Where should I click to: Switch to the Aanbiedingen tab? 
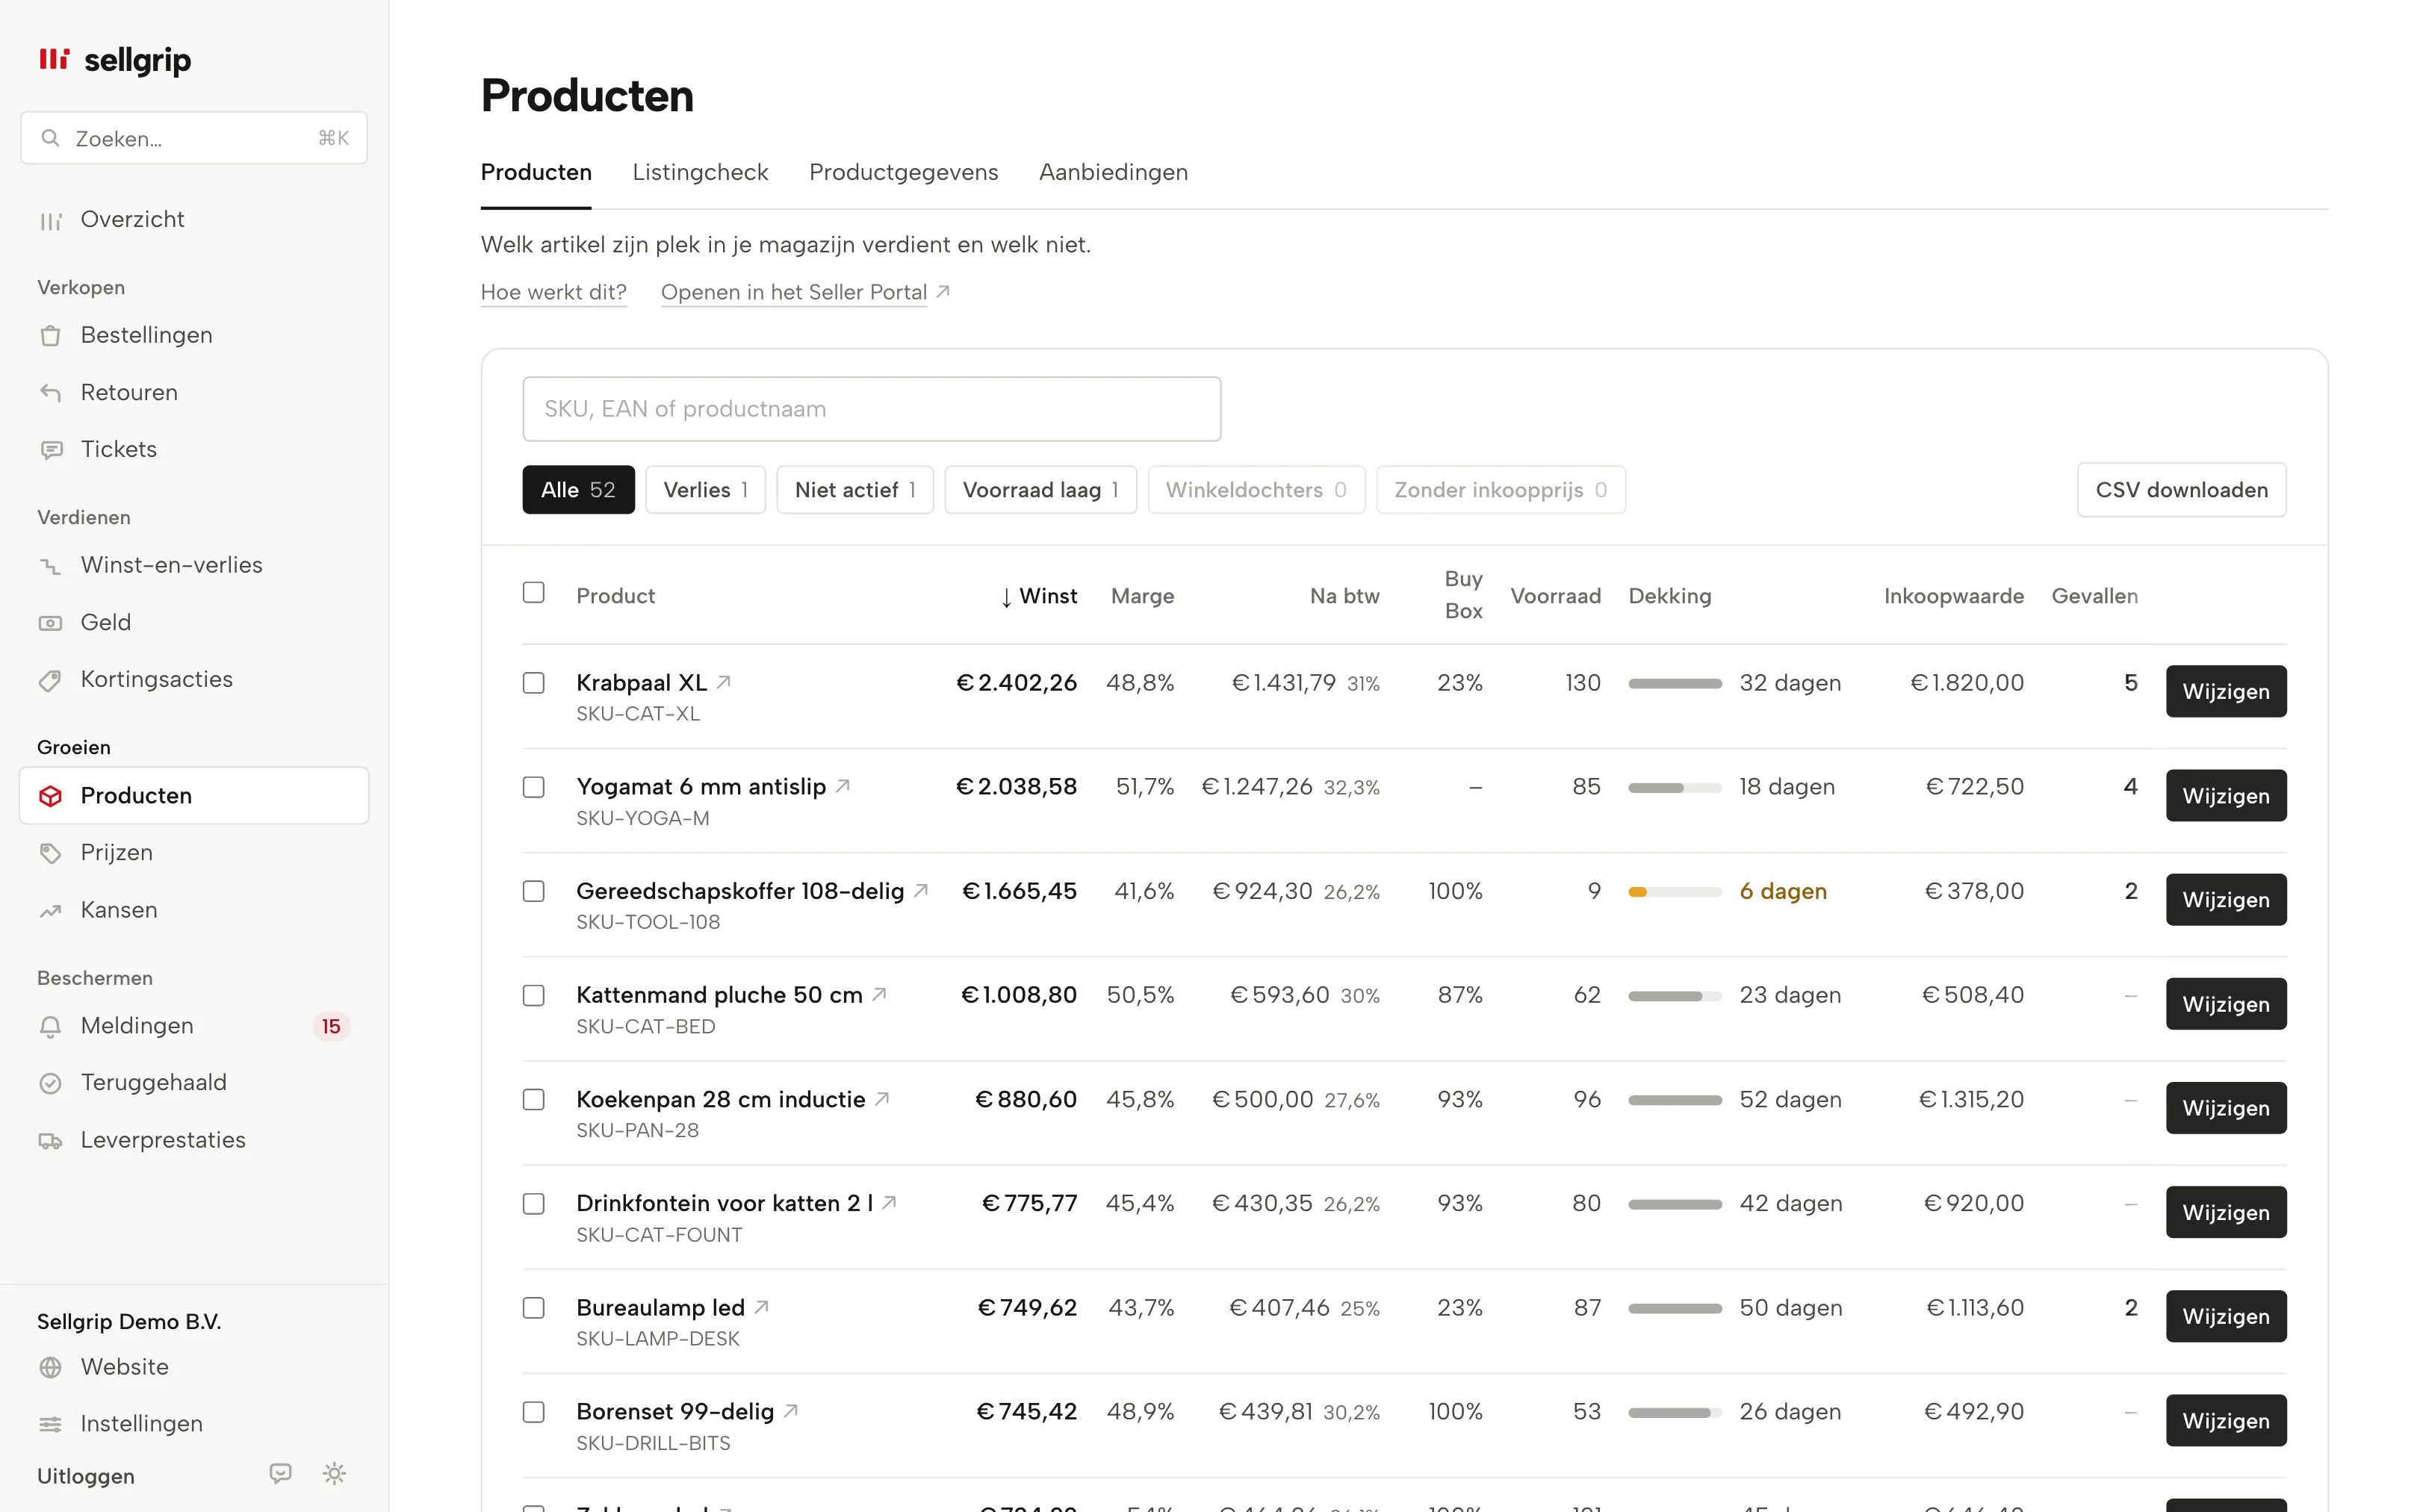coord(1113,172)
